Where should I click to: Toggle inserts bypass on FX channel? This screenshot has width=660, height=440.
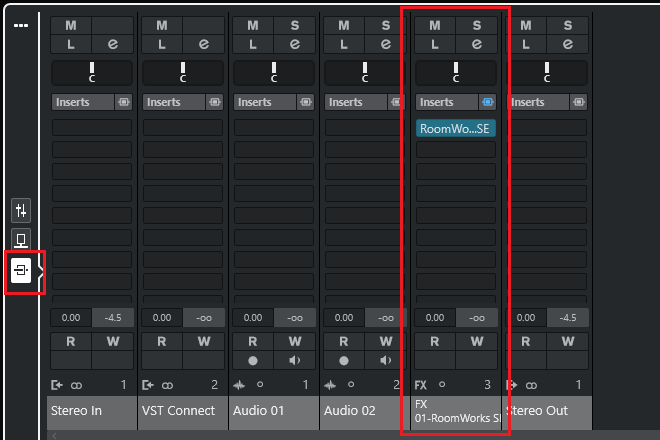tap(487, 102)
